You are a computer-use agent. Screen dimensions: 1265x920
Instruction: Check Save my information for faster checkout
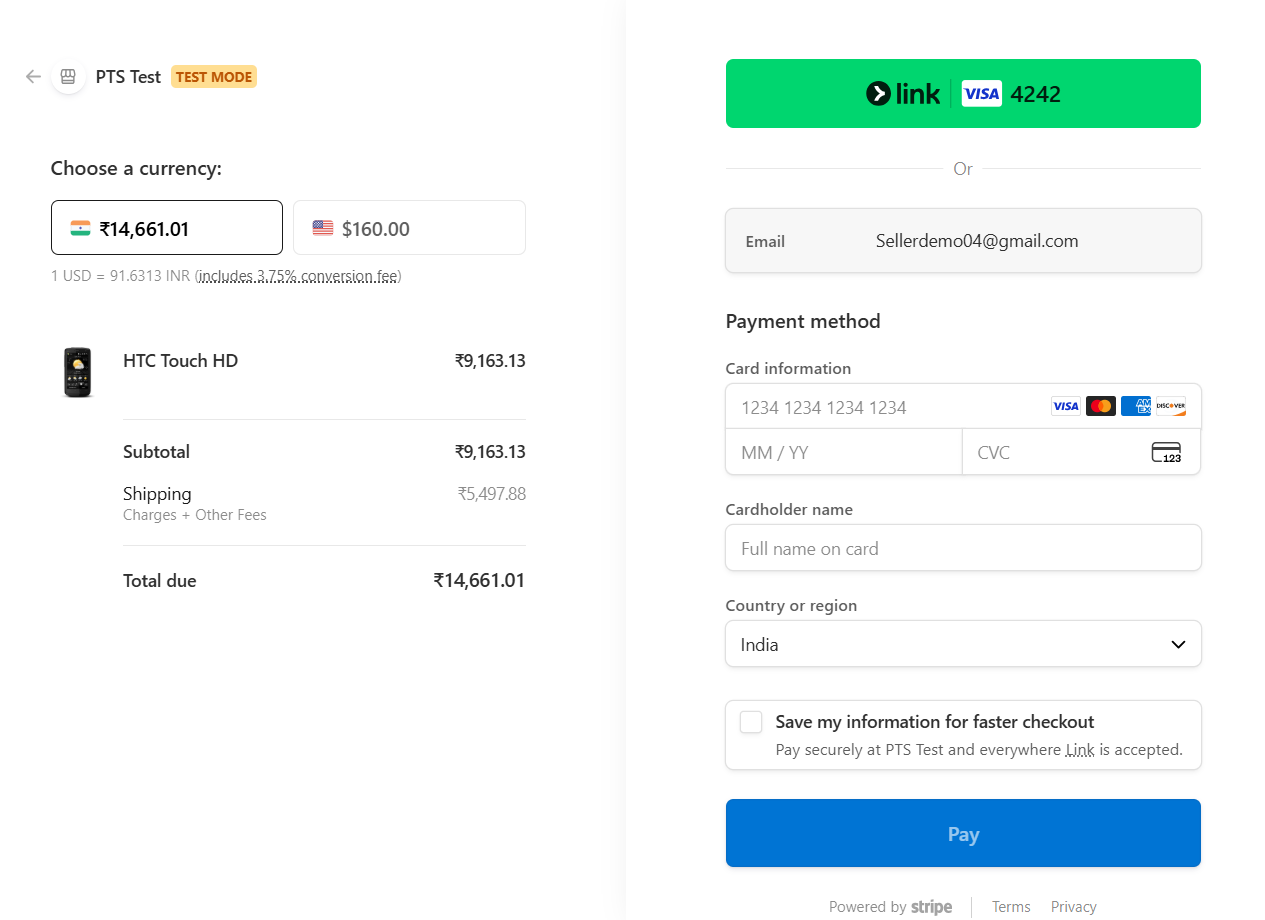pyautogui.click(x=751, y=722)
